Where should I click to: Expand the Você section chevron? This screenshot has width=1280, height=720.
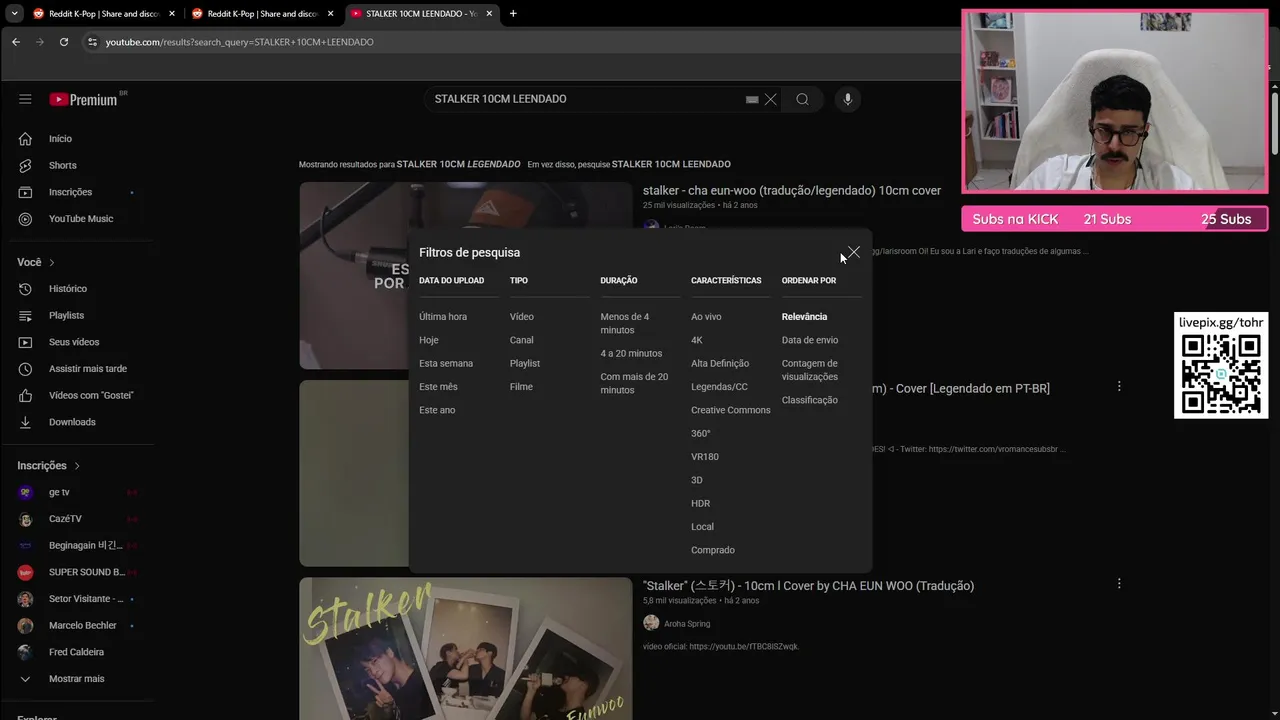pos(52,262)
